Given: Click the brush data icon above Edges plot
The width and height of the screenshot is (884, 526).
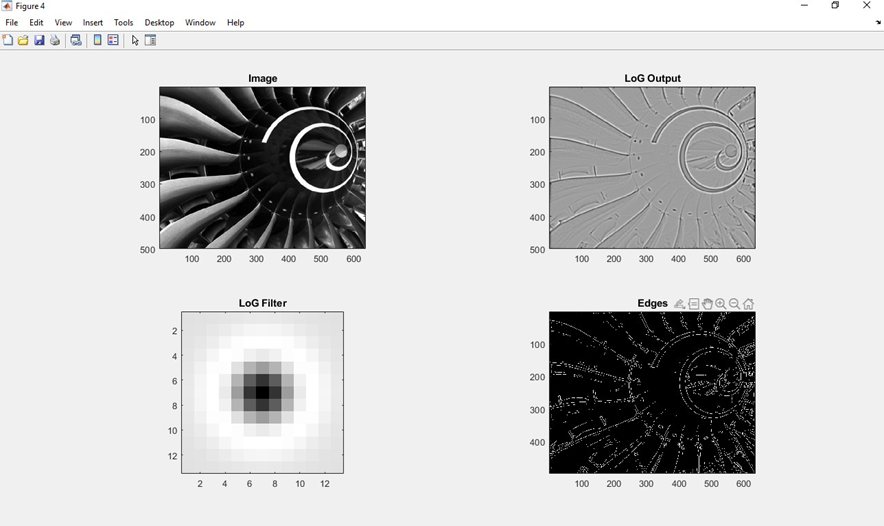Looking at the screenshot, I should click(x=679, y=304).
